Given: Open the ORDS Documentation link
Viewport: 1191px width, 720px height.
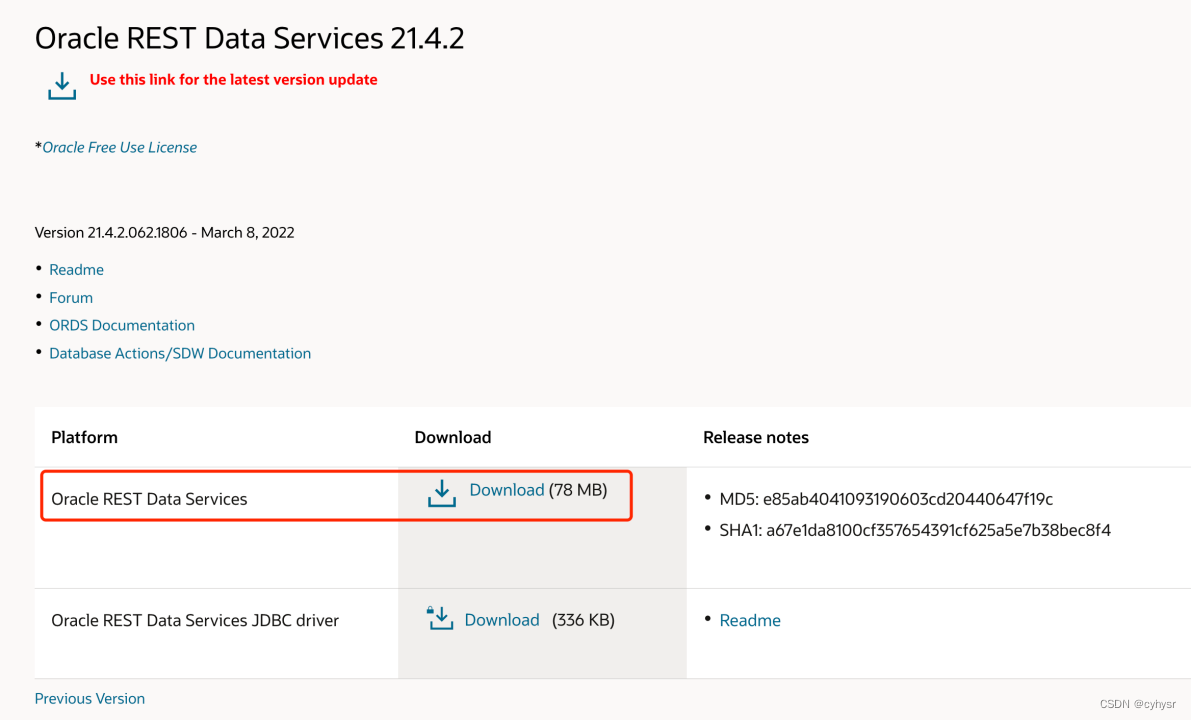Looking at the screenshot, I should [122, 325].
